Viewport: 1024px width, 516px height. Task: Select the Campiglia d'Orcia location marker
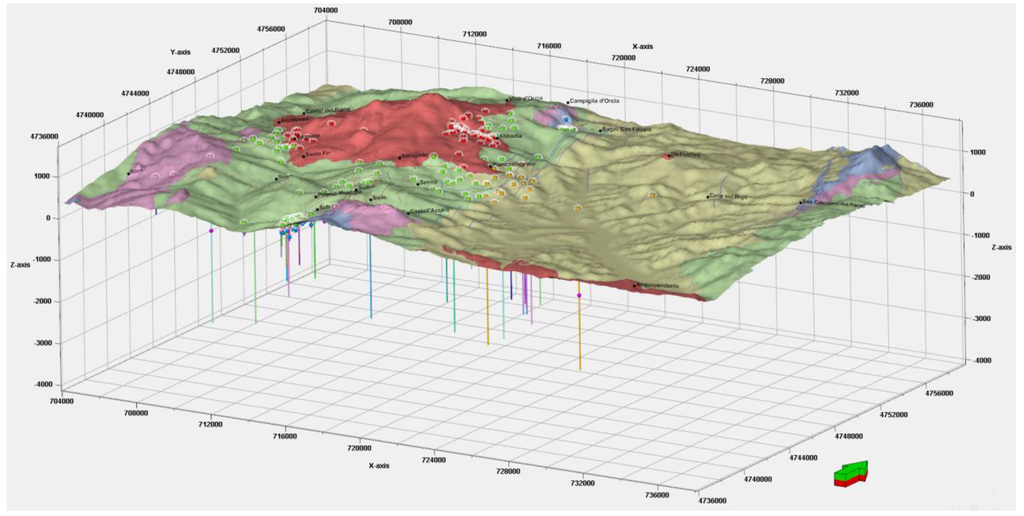coord(568,103)
